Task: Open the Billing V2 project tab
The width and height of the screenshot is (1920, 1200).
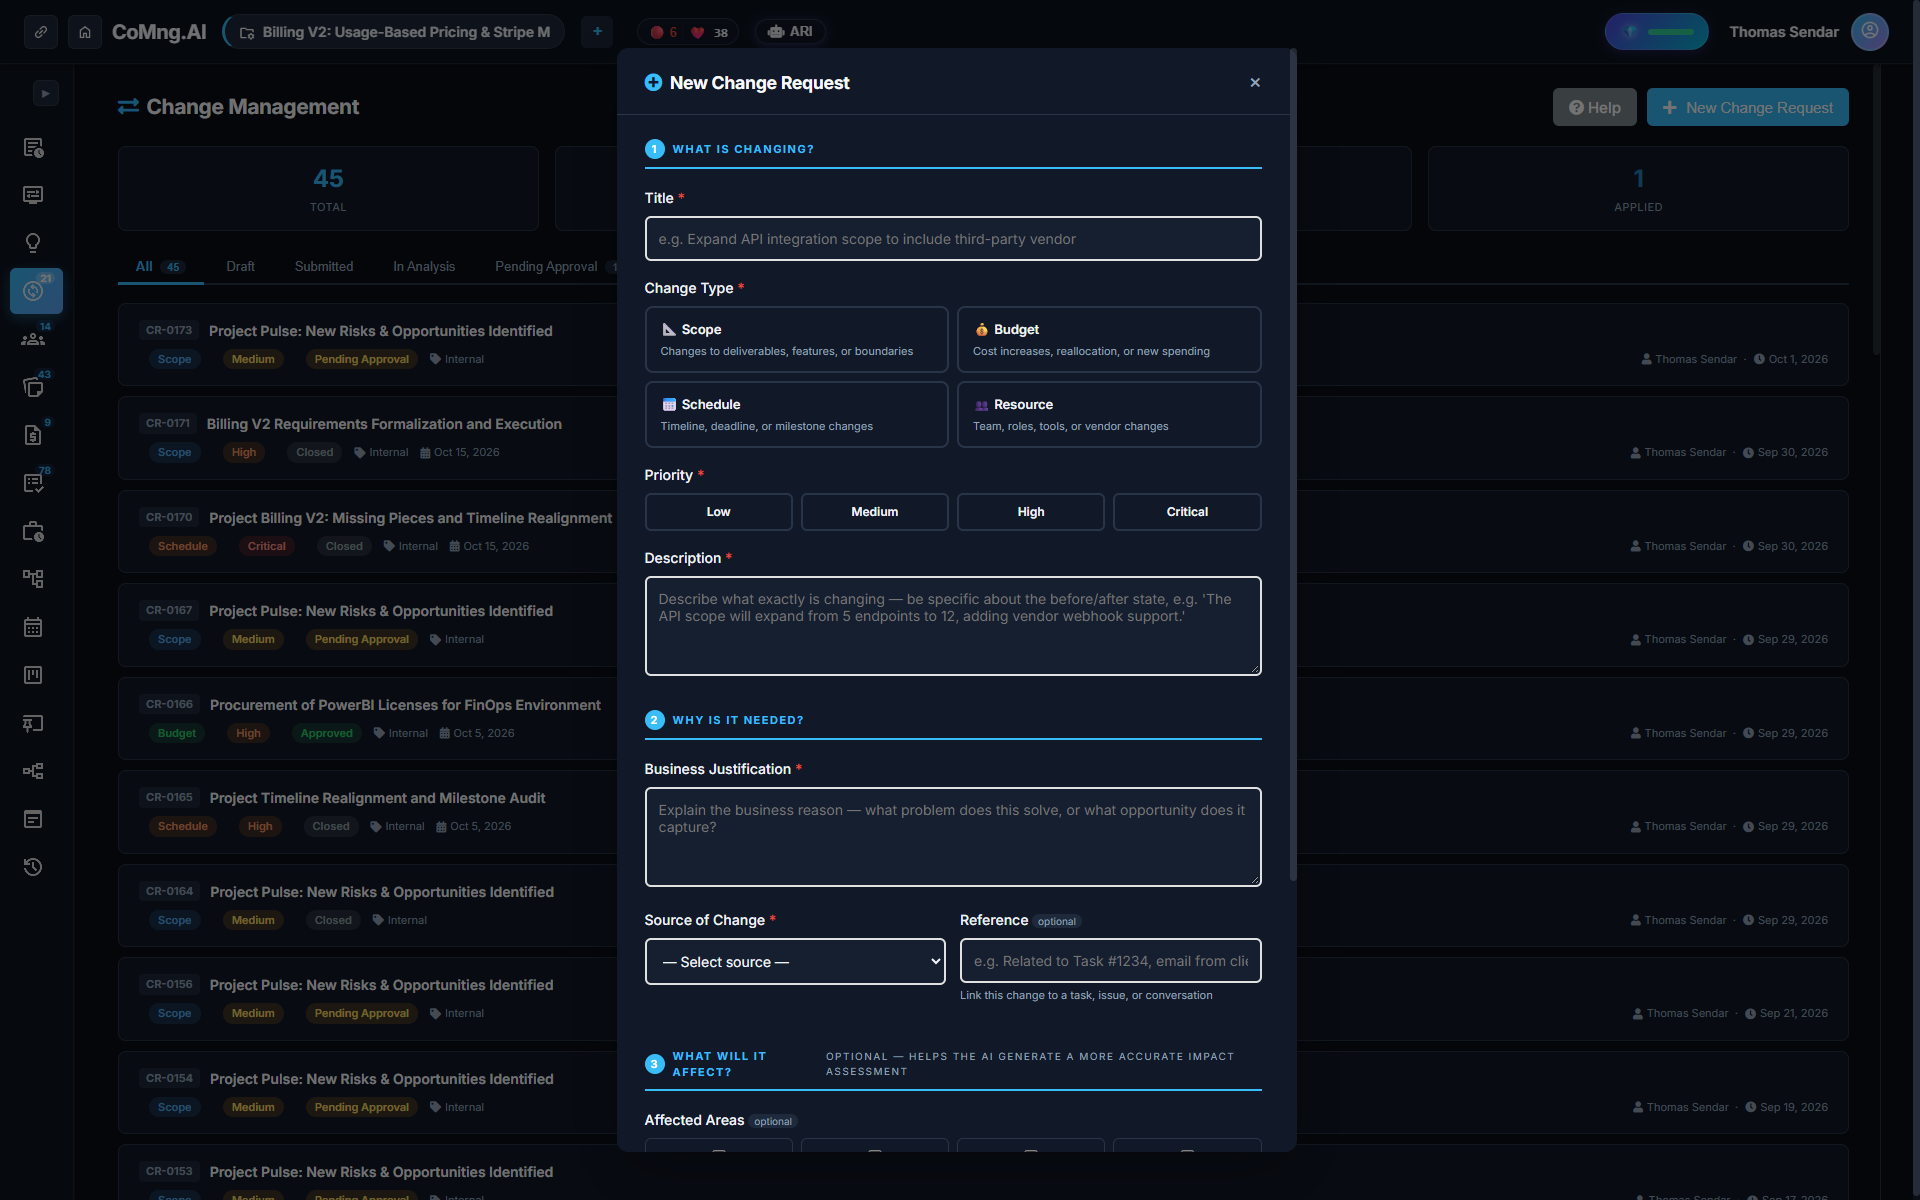Action: 394,32
